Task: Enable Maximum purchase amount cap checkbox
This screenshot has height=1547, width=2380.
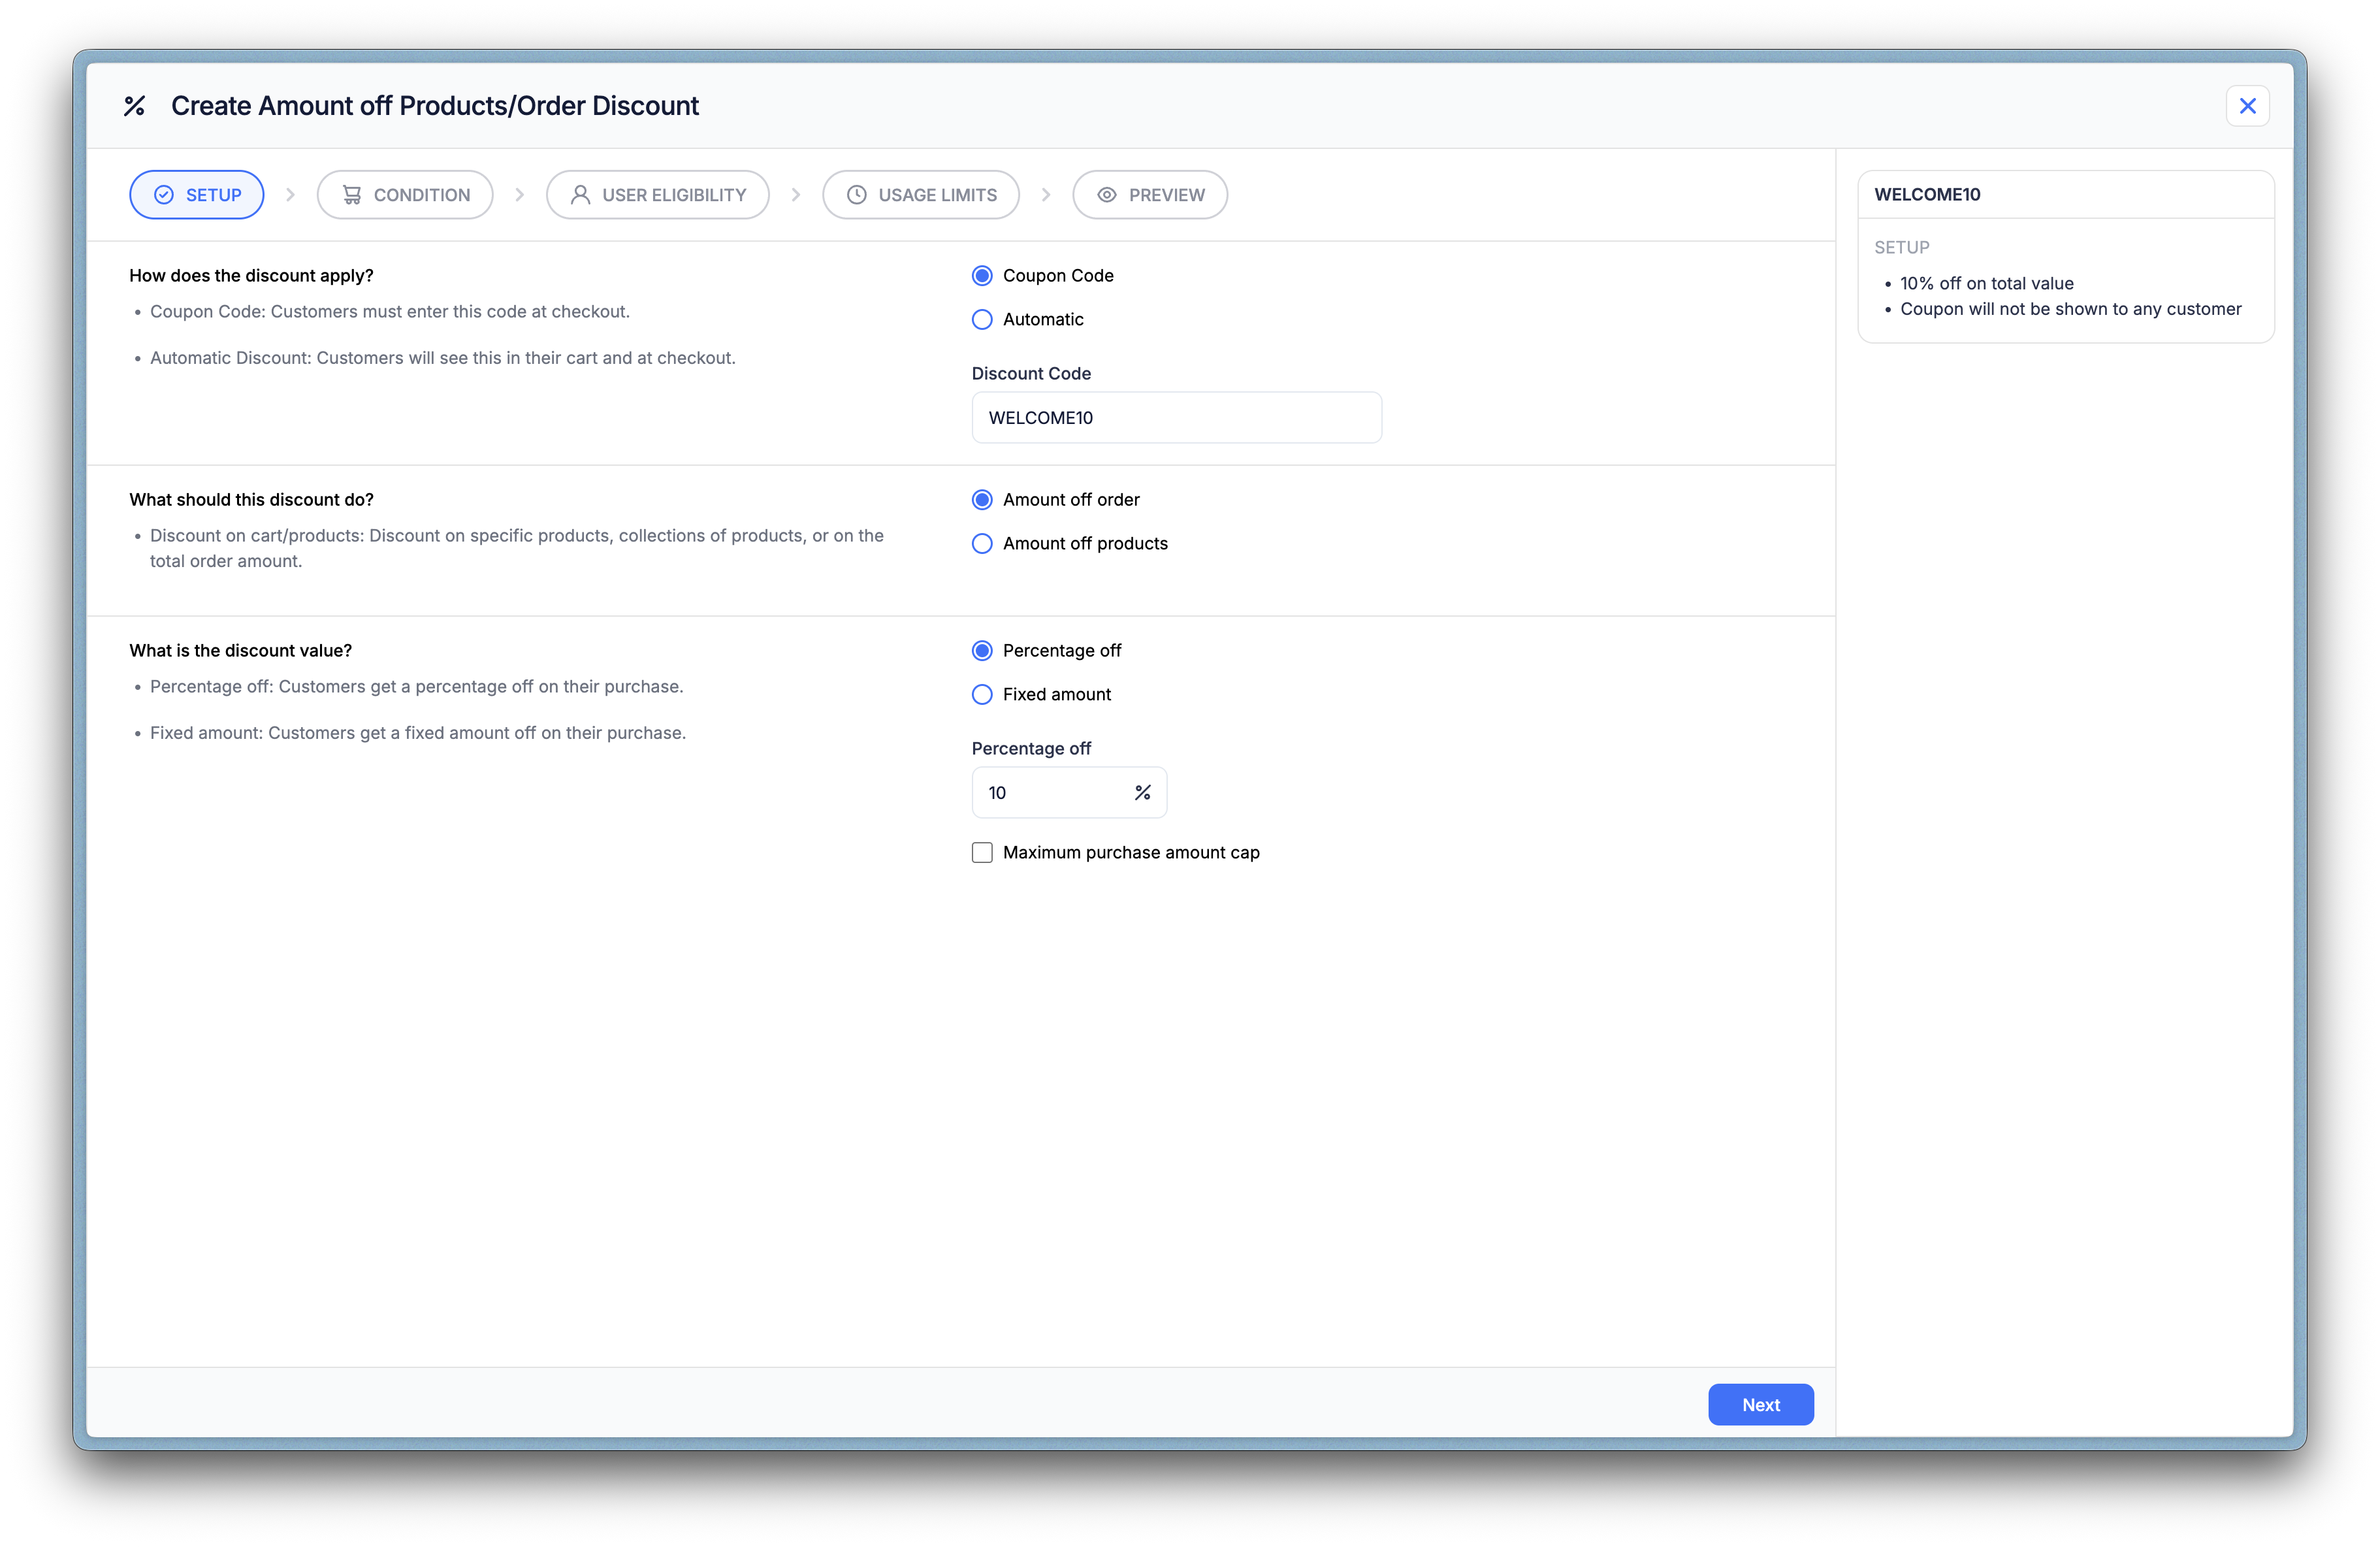Action: [982, 852]
